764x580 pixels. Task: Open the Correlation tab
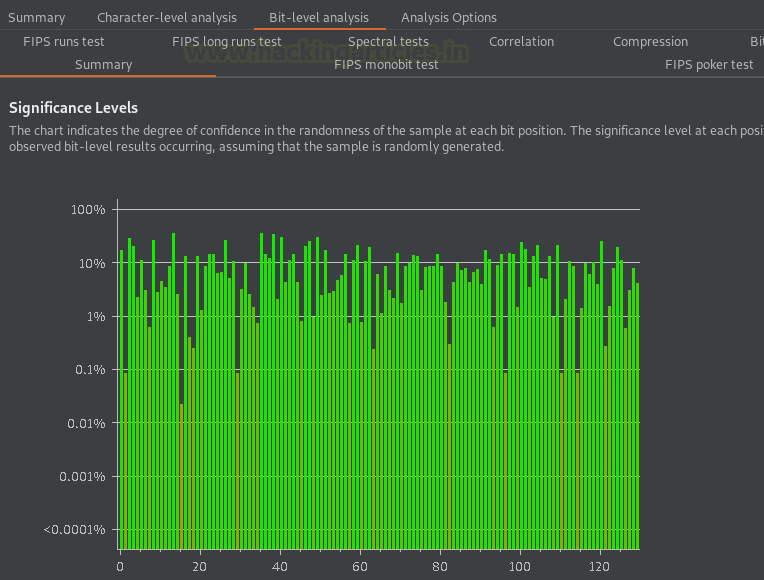pos(521,41)
